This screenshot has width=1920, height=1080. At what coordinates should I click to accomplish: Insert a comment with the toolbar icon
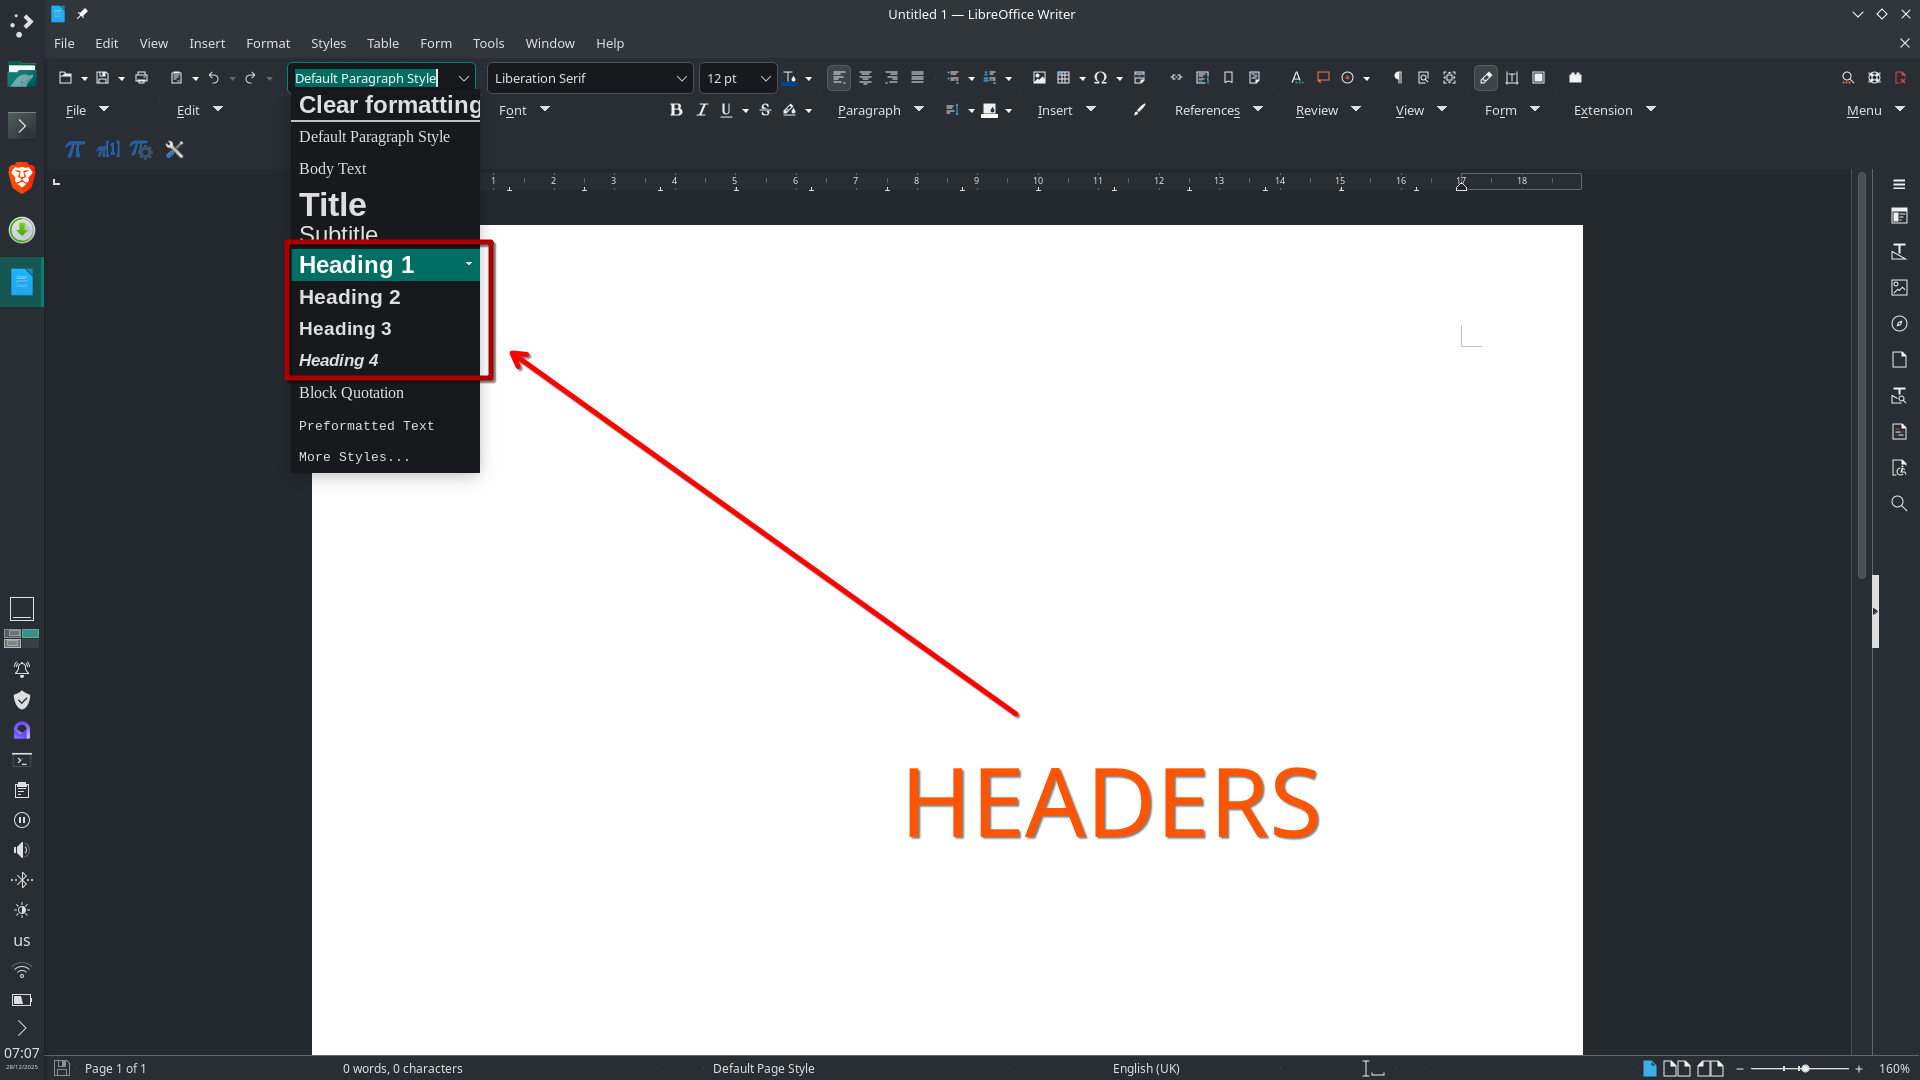click(x=1324, y=77)
